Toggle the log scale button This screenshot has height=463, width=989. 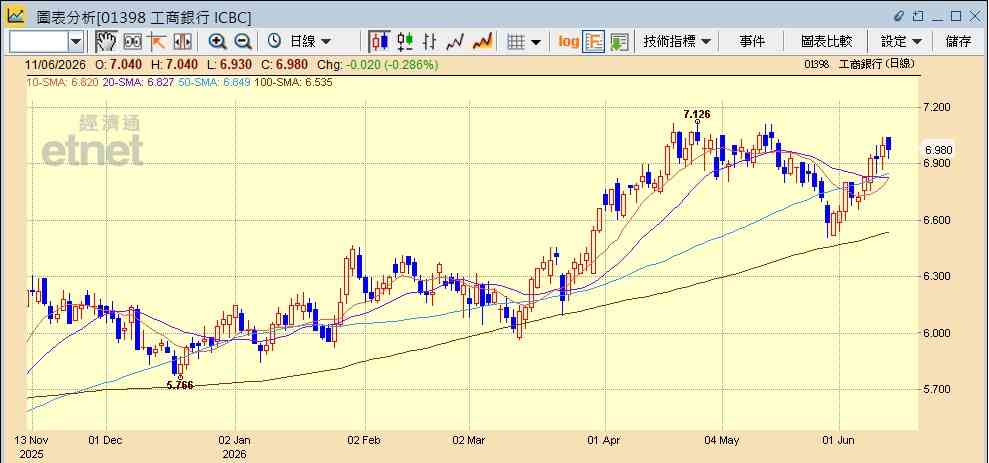568,42
